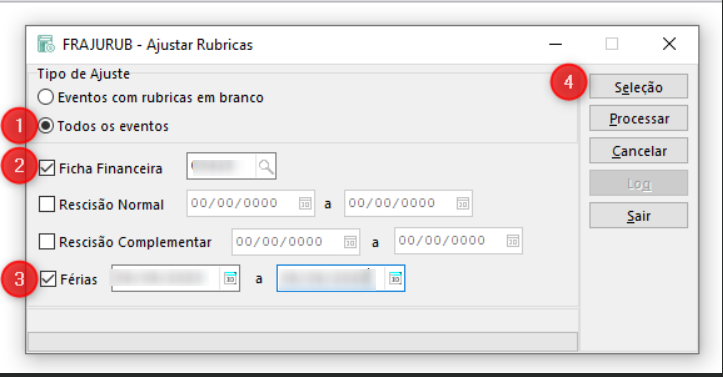Viewport: 723px width, 377px height.
Task: Click the FRAJURUB application icon in title bar
Action: click(46, 44)
